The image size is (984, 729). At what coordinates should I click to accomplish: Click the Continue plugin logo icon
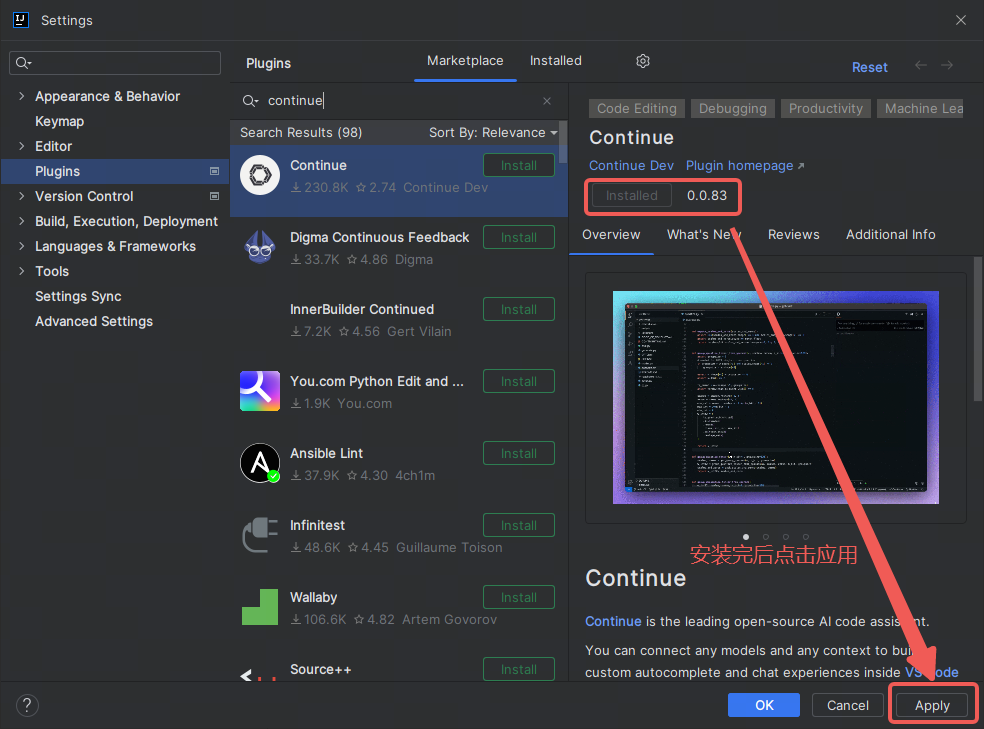pyautogui.click(x=260, y=175)
